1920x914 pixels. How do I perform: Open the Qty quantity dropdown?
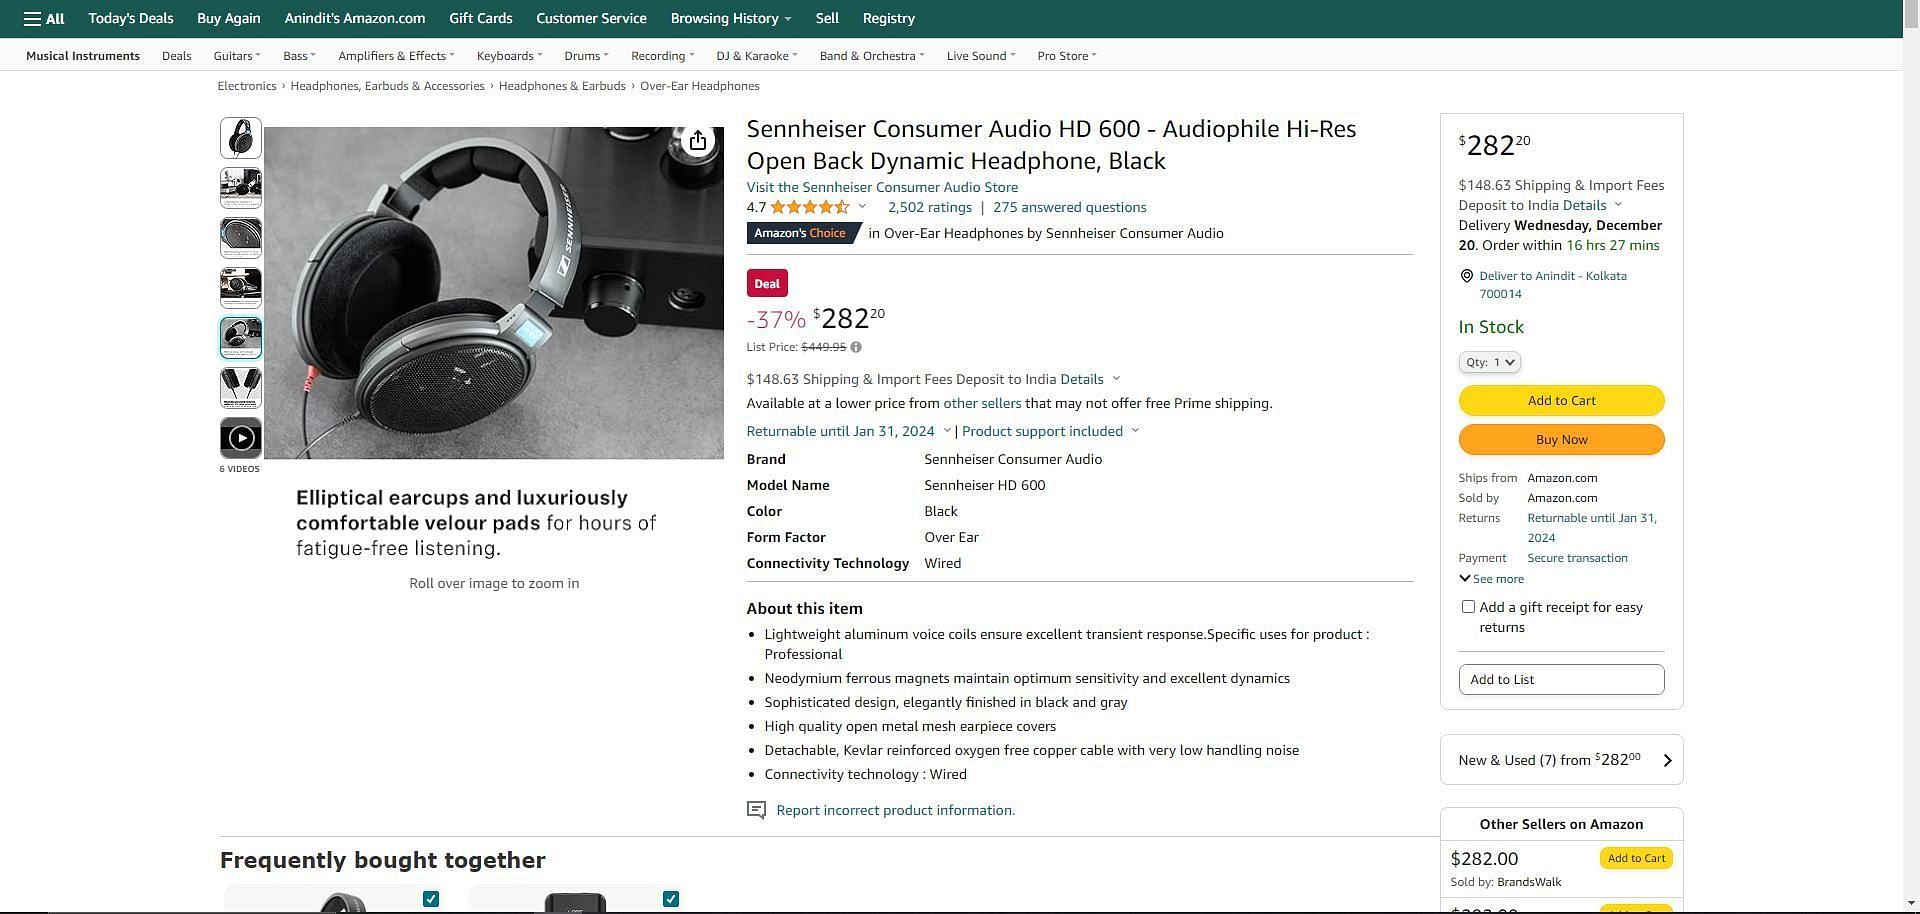[x=1489, y=362]
